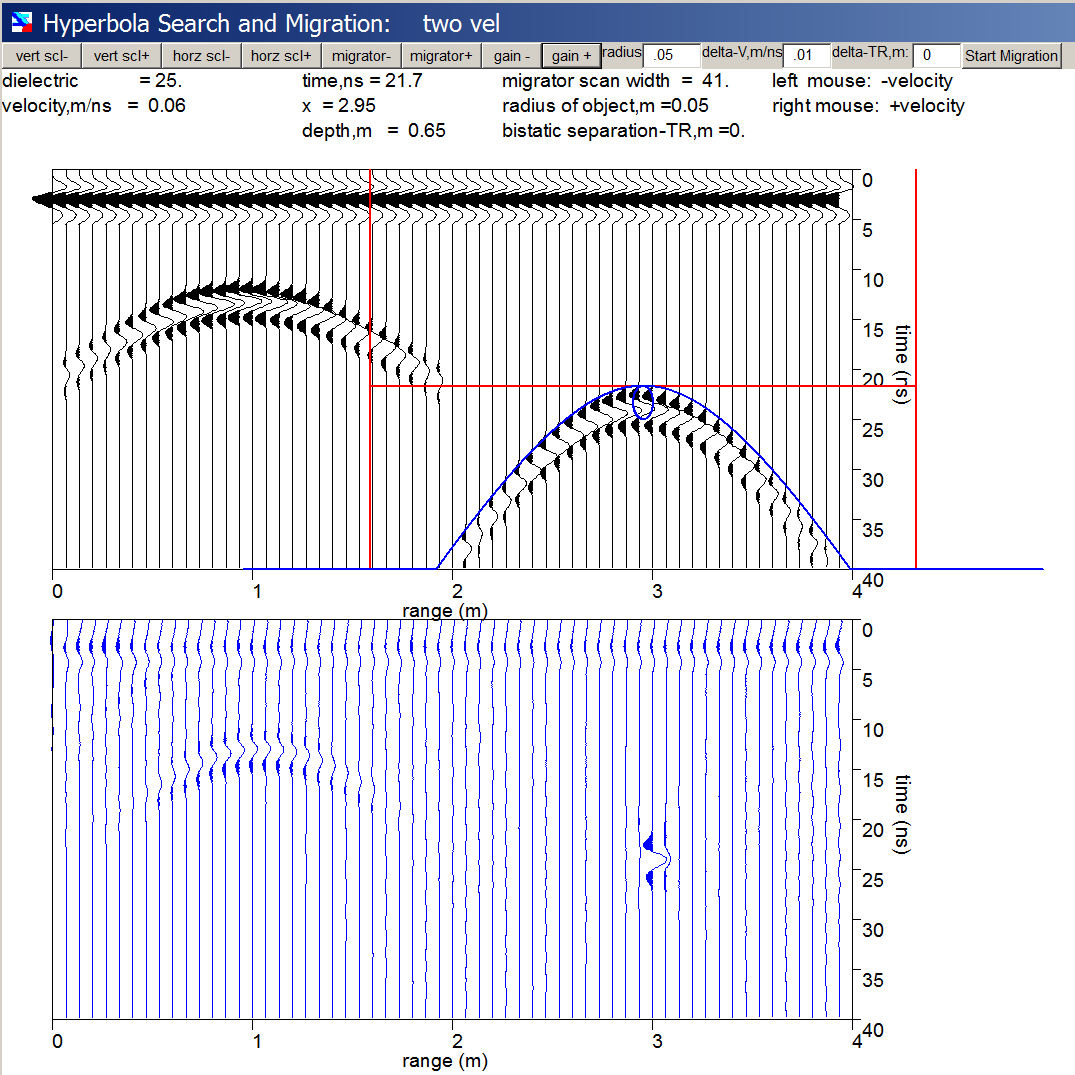
Task: Start Migration button click
Action: point(1011,56)
